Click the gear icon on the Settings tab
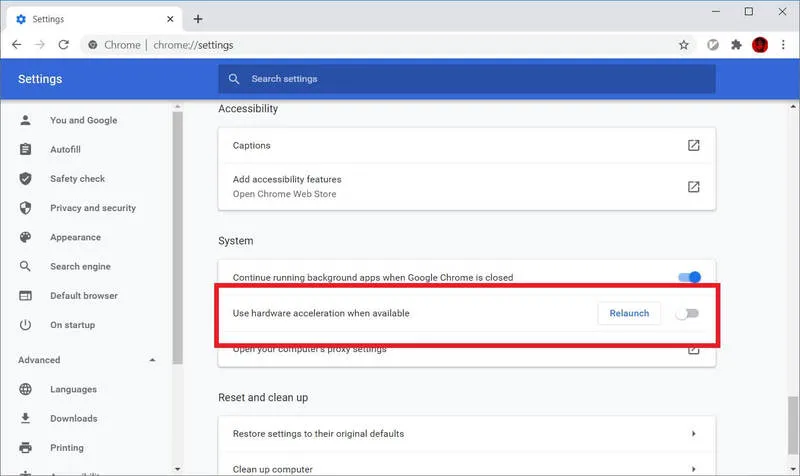Image resolution: width=800 pixels, height=476 pixels. [21, 19]
